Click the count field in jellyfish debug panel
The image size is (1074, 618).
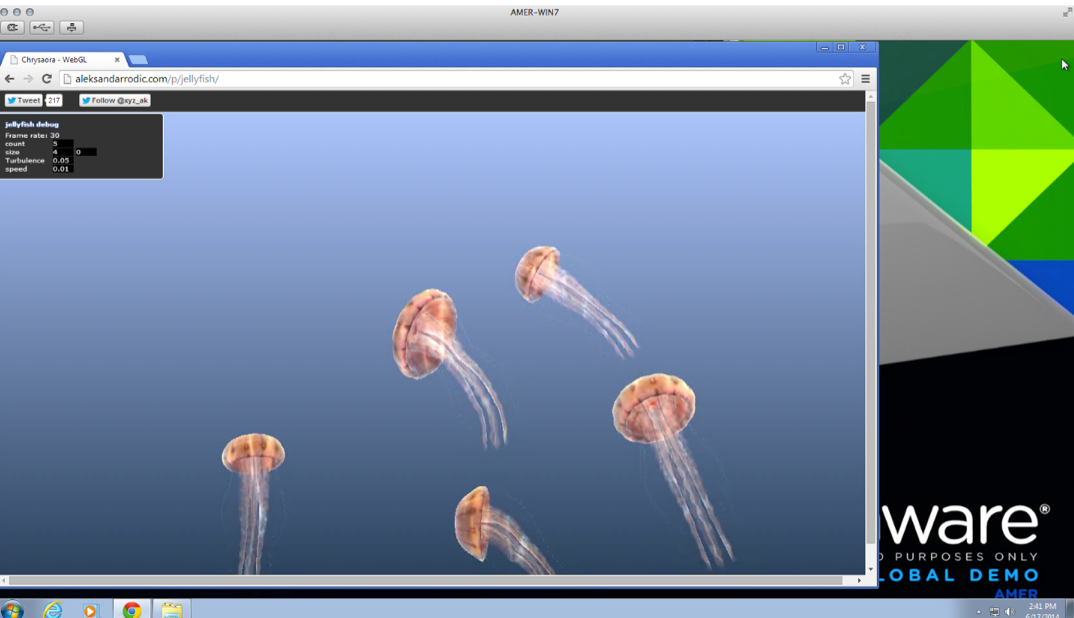pyautogui.click(x=62, y=144)
